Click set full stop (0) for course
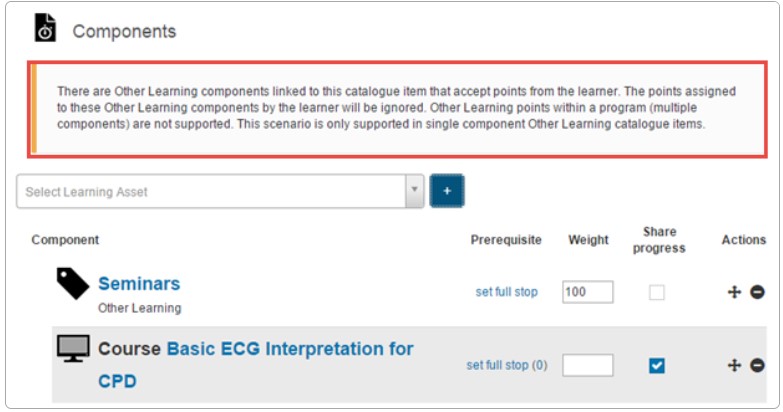This screenshot has width=783, height=412. 507,365
